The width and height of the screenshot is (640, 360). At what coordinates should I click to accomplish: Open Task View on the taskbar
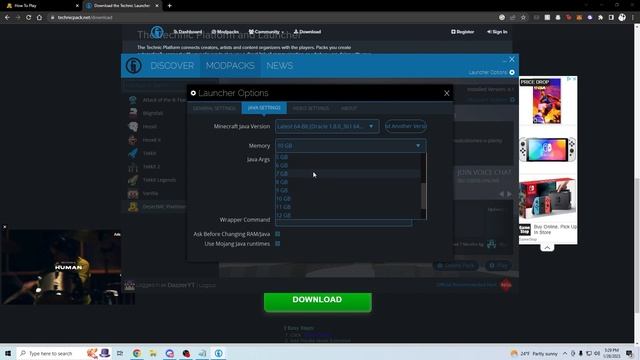[x=120, y=353]
